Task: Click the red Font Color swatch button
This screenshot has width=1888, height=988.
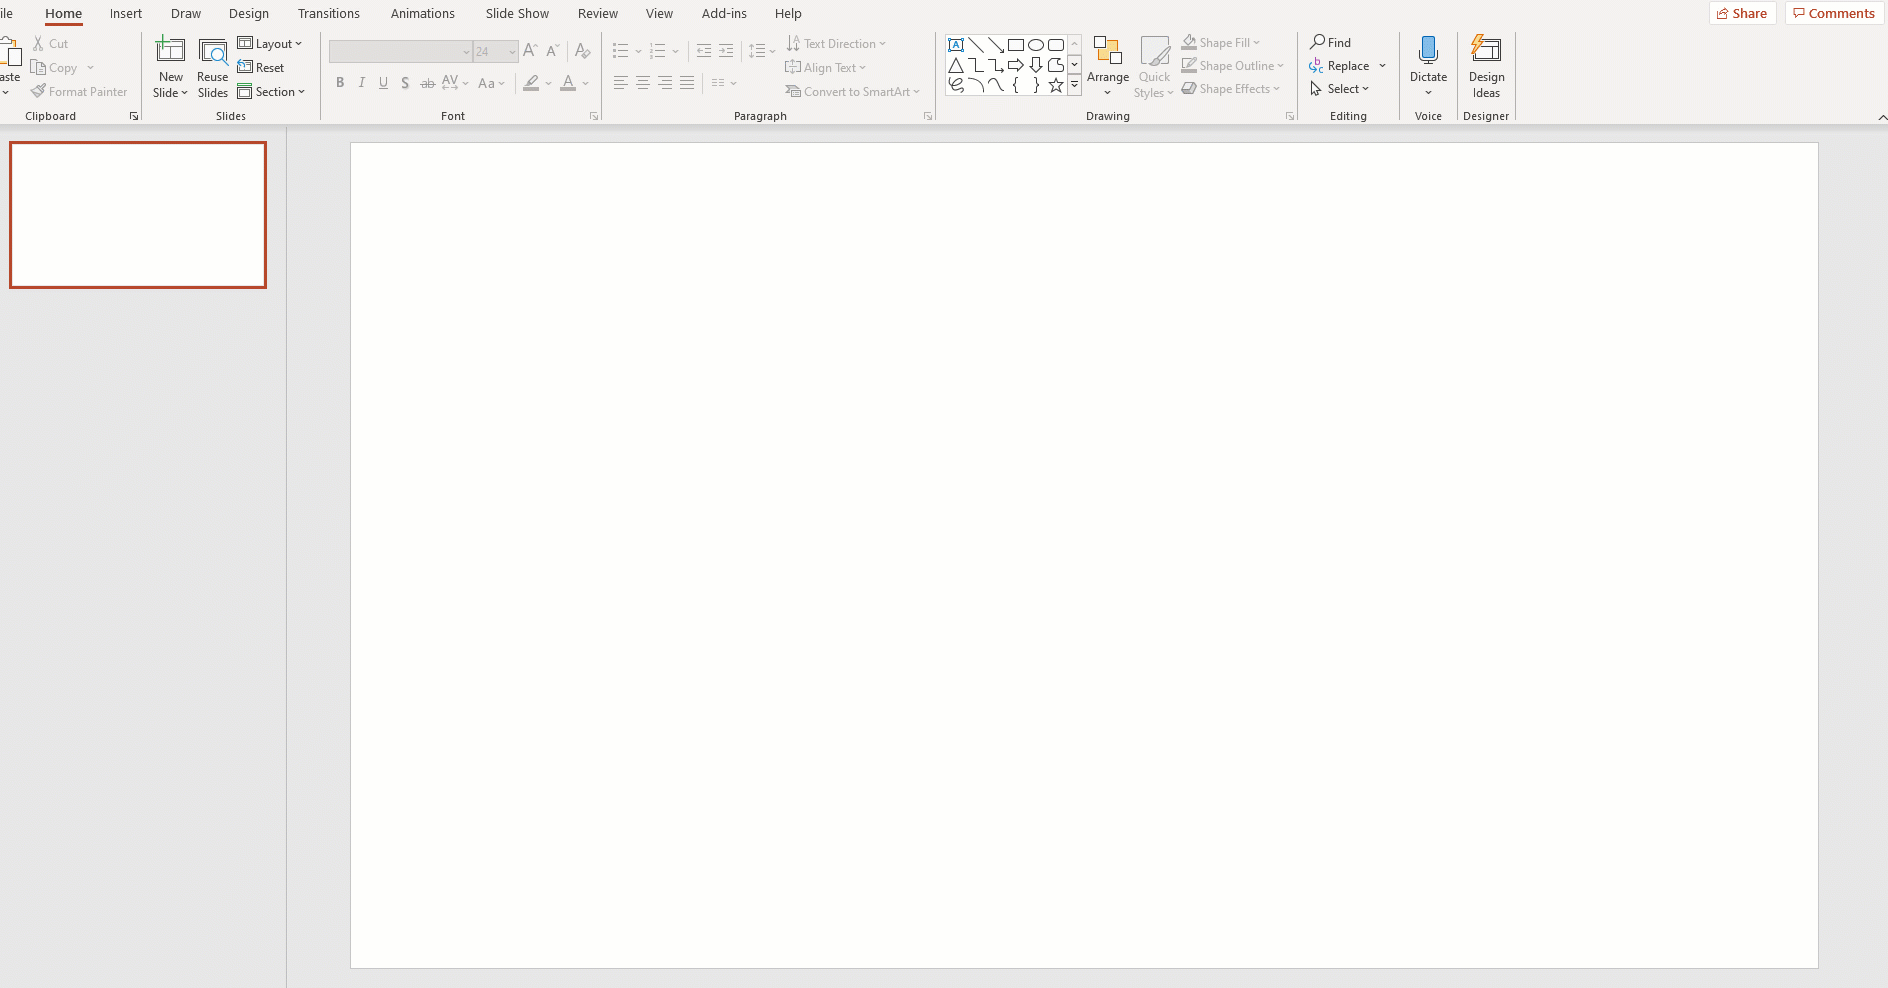Action: coord(568,83)
